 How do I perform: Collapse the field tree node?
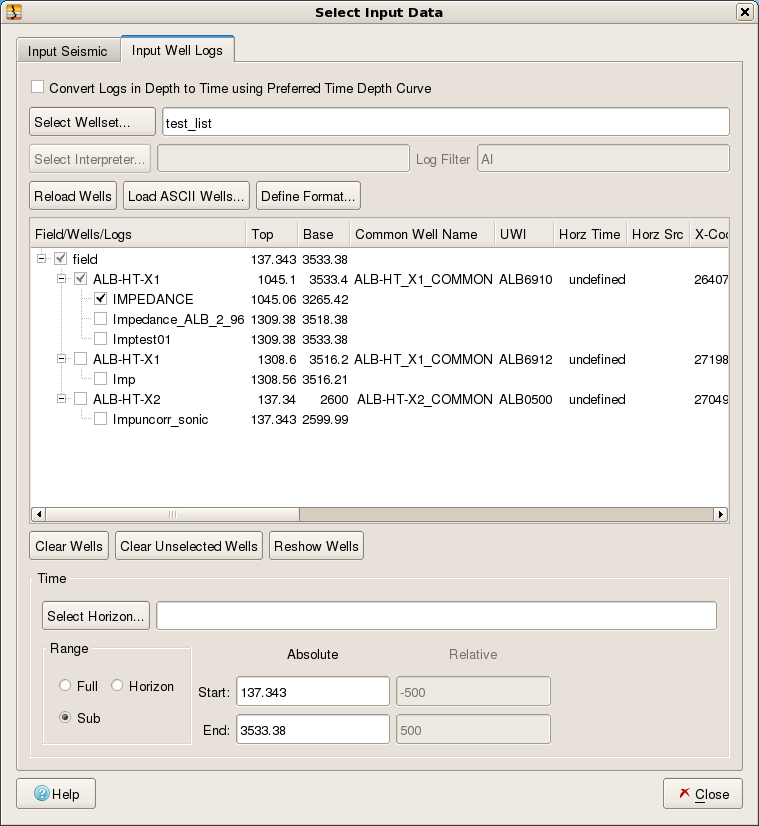pos(41,259)
